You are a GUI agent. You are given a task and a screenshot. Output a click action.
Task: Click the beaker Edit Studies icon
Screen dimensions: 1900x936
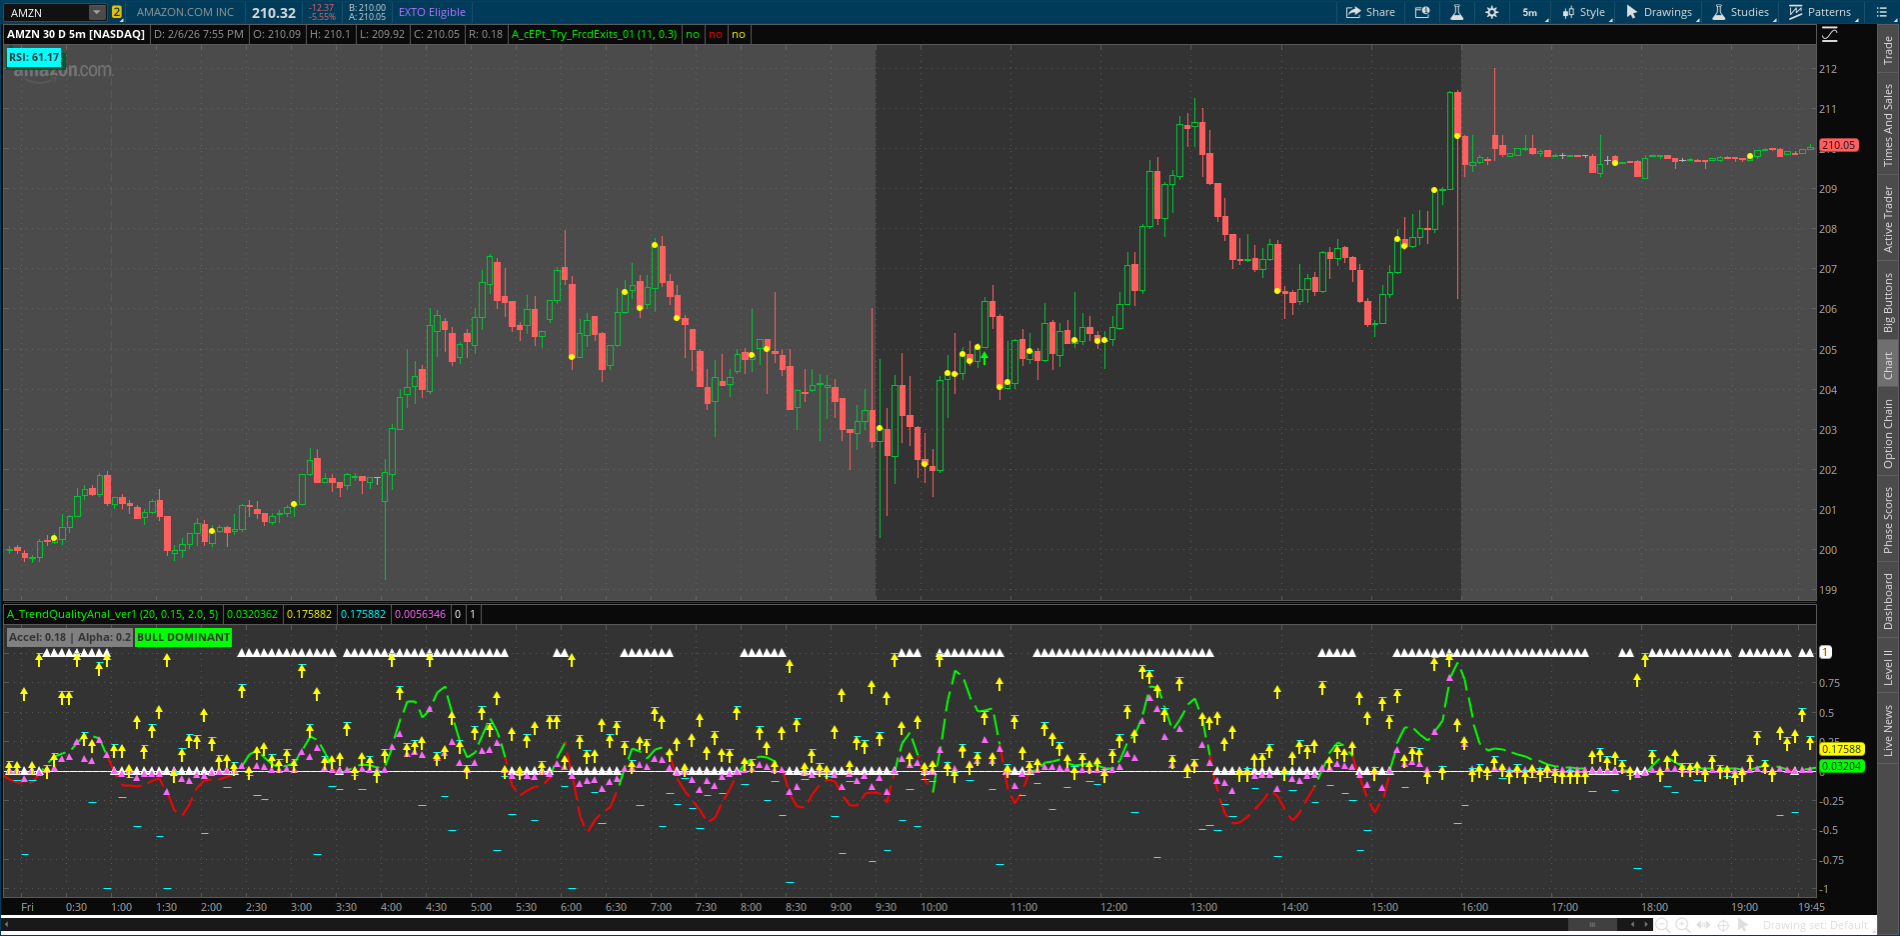coord(1457,12)
